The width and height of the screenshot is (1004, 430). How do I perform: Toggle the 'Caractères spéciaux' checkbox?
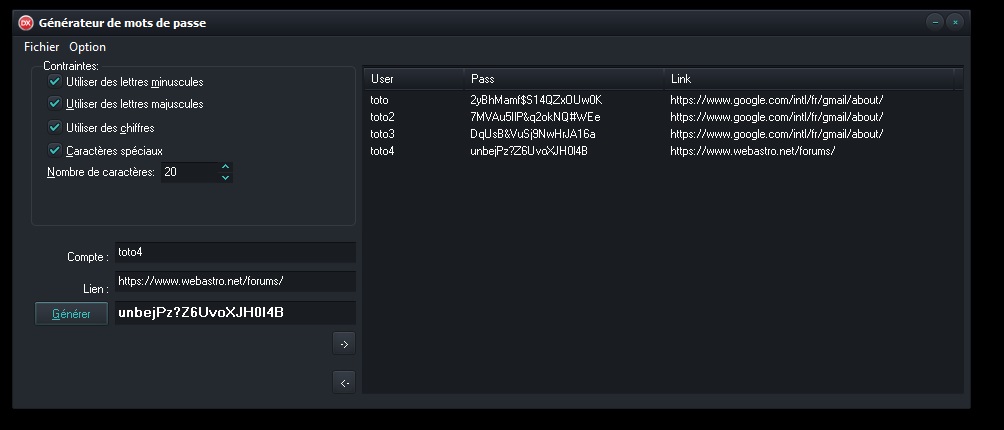[x=55, y=150]
